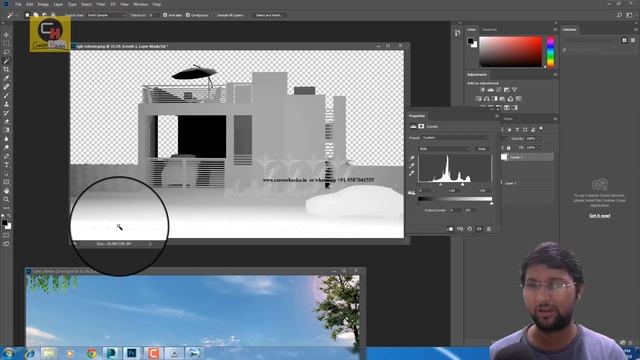Change screen mode icon at toolbar bottom

pos(6,244)
